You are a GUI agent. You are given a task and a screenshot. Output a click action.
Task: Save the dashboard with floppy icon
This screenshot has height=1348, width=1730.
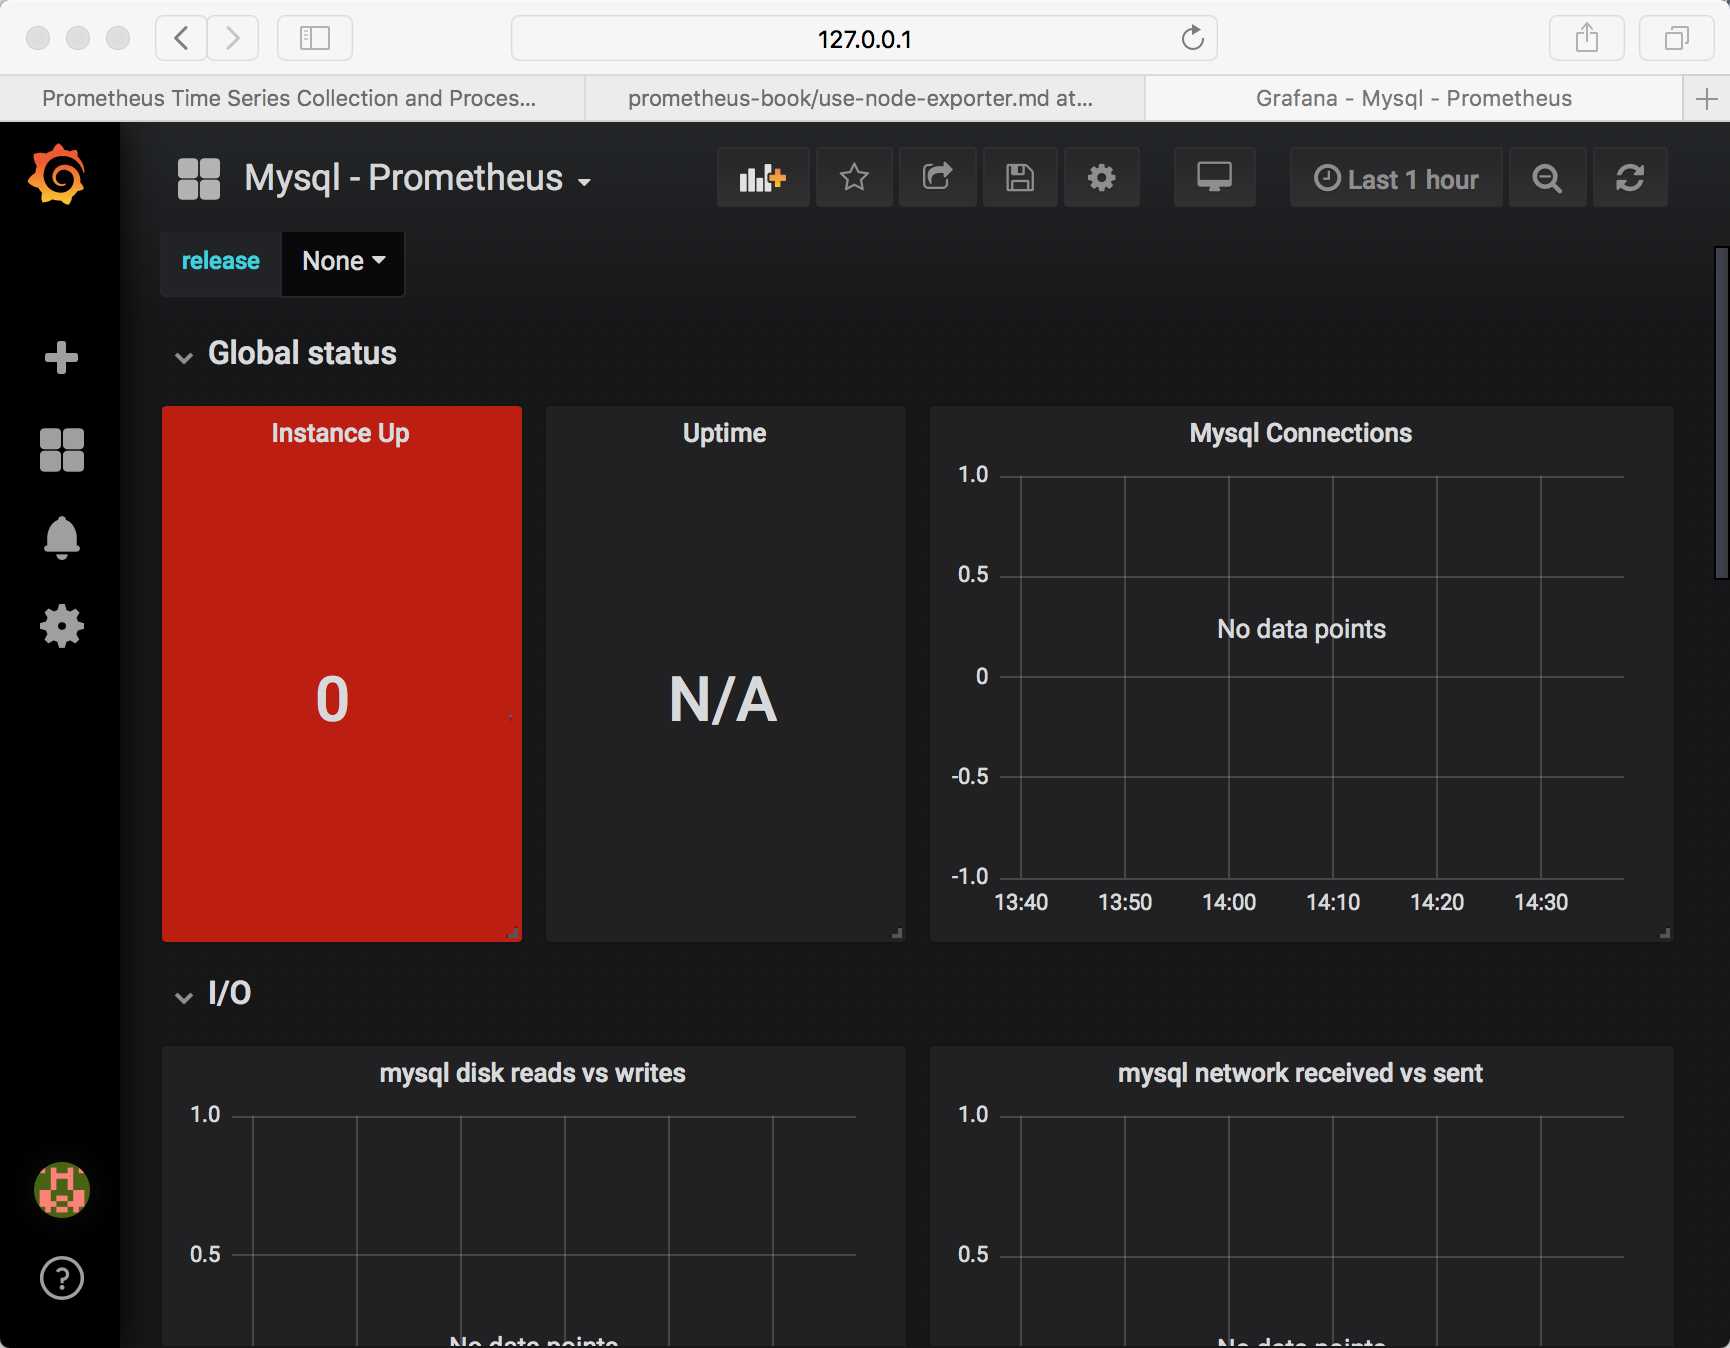1020,178
